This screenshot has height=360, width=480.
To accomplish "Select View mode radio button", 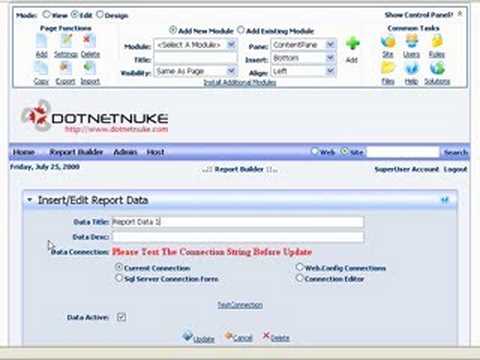I will coord(47,14).
